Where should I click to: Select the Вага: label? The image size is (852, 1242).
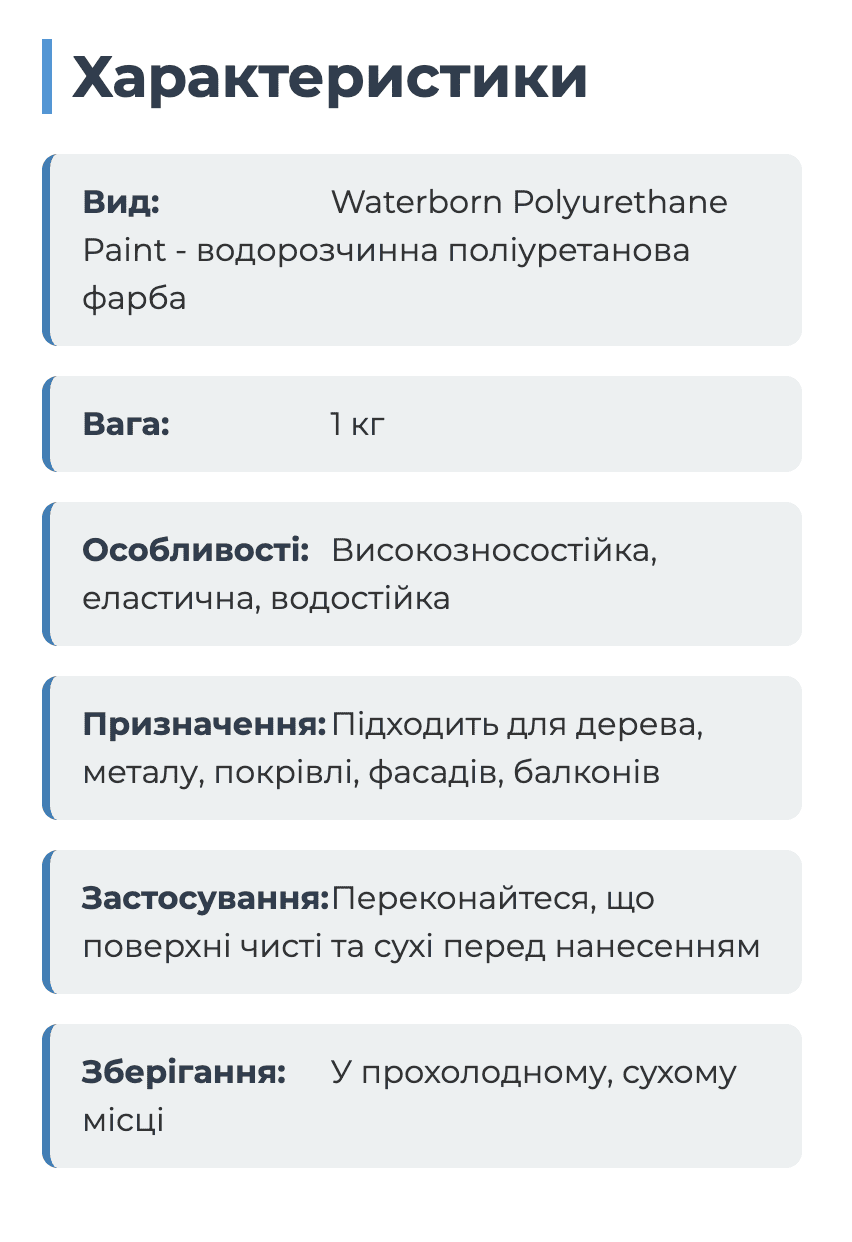[x=126, y=424]
